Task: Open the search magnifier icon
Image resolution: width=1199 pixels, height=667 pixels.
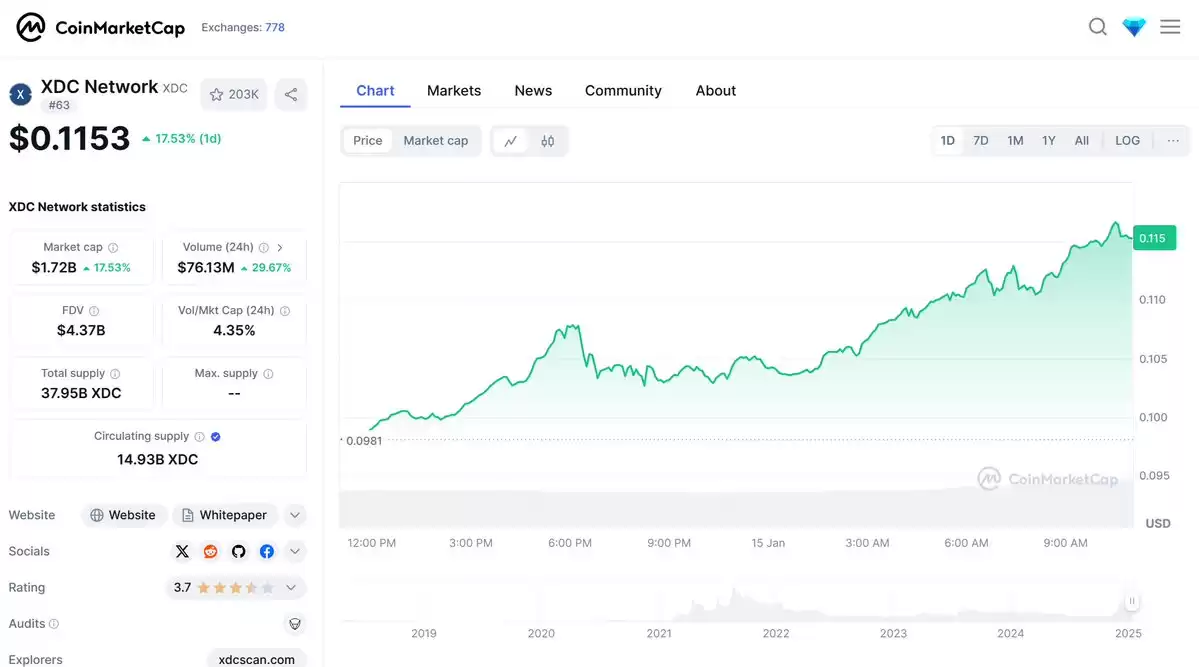Action: [1097, 27]
